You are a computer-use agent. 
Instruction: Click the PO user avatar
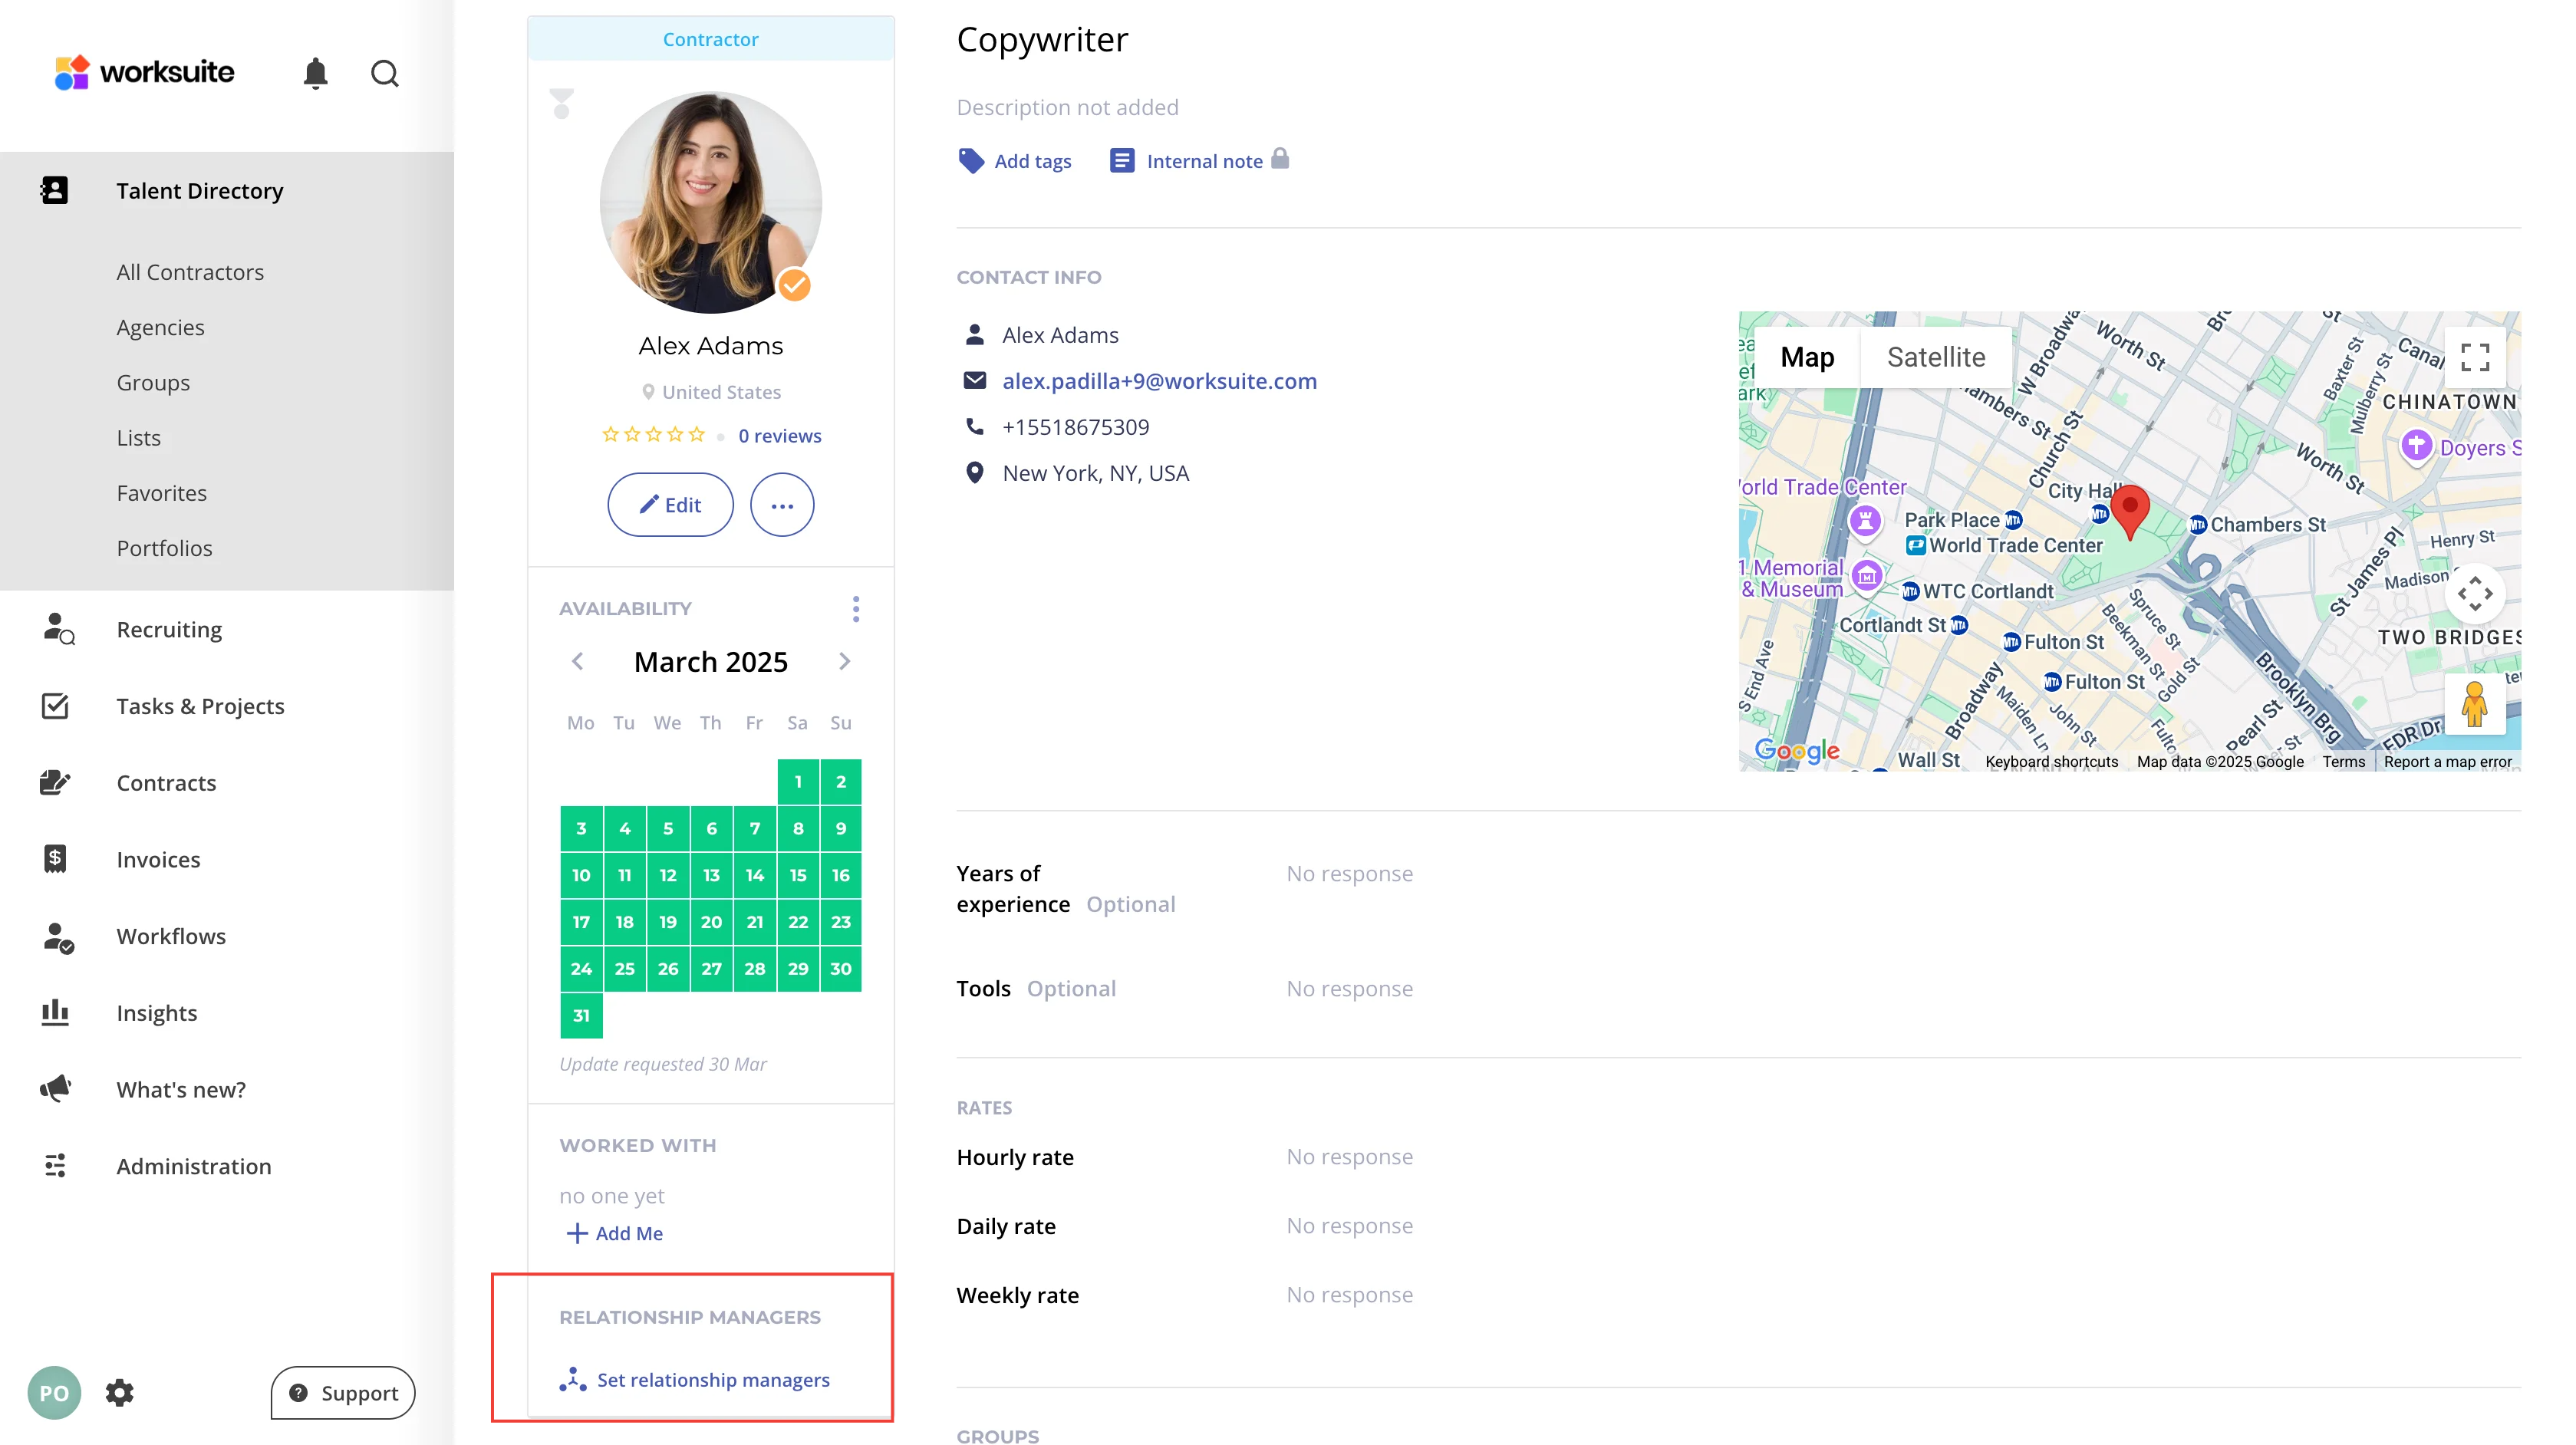54,1392
